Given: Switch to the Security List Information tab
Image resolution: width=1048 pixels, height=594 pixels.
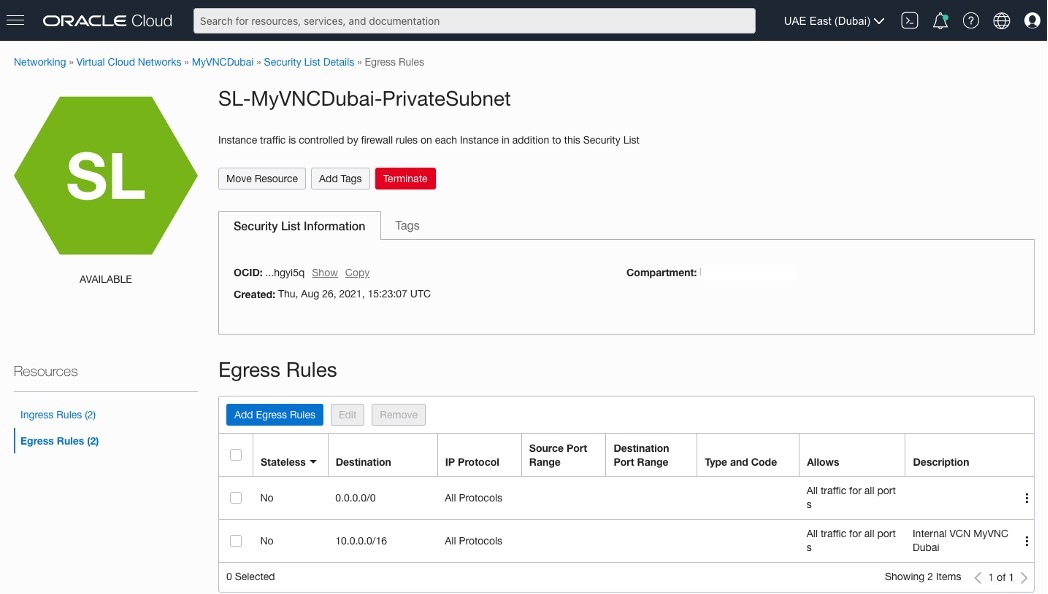Looking at the screenshot, I should click(x=299, y=226).
